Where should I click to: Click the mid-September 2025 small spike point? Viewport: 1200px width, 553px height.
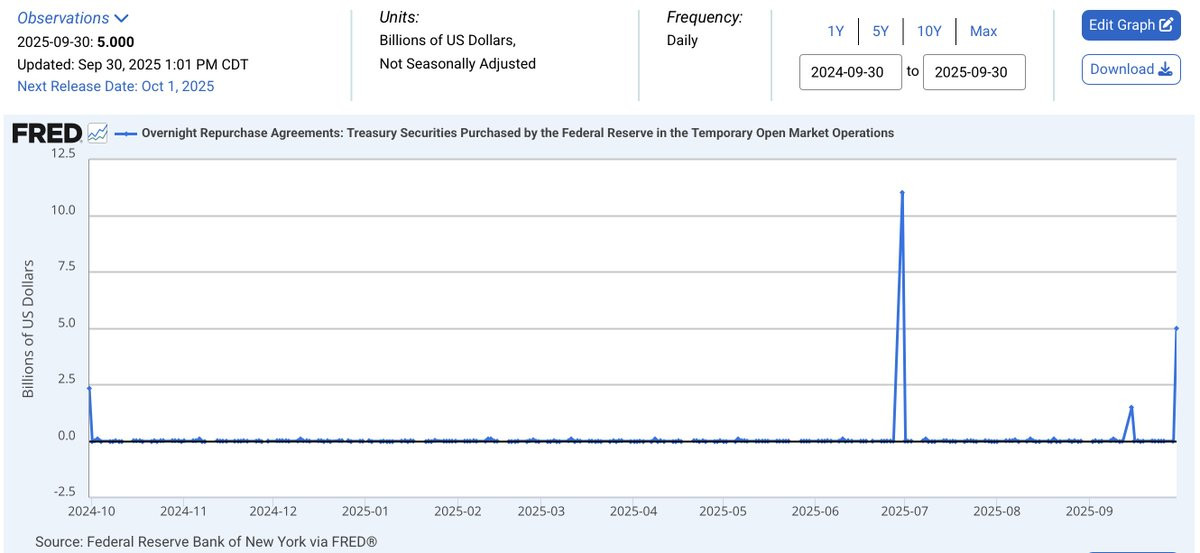tap(1131, 407)
